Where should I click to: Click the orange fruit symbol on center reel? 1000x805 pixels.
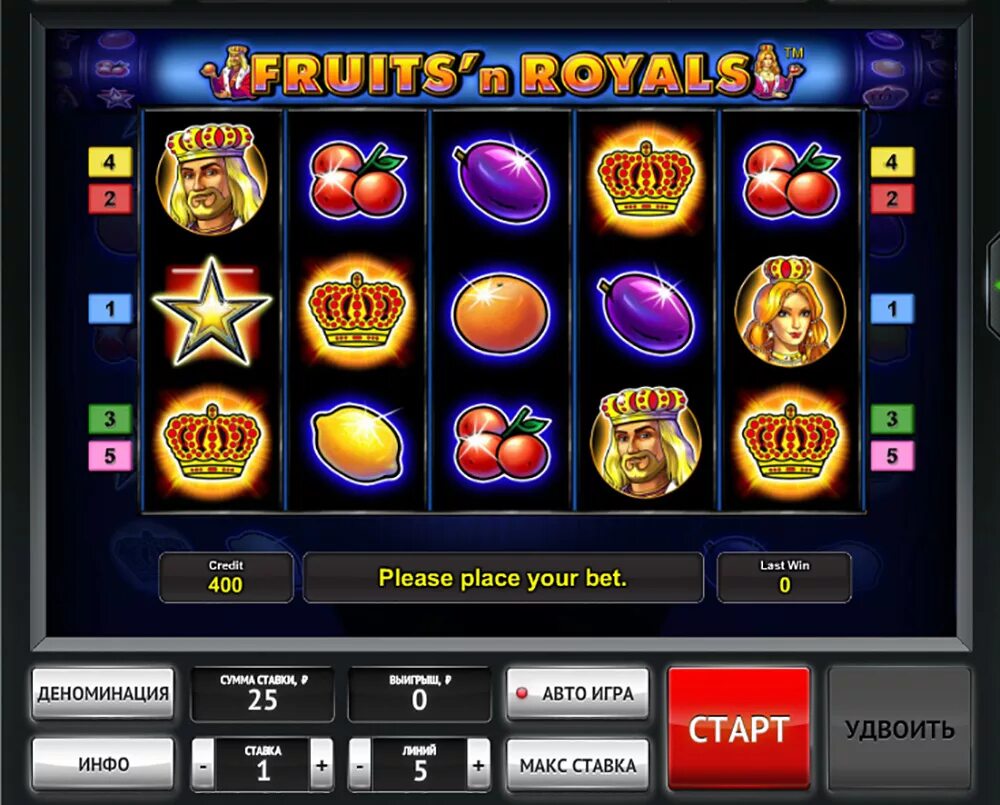tap(501, 313)
